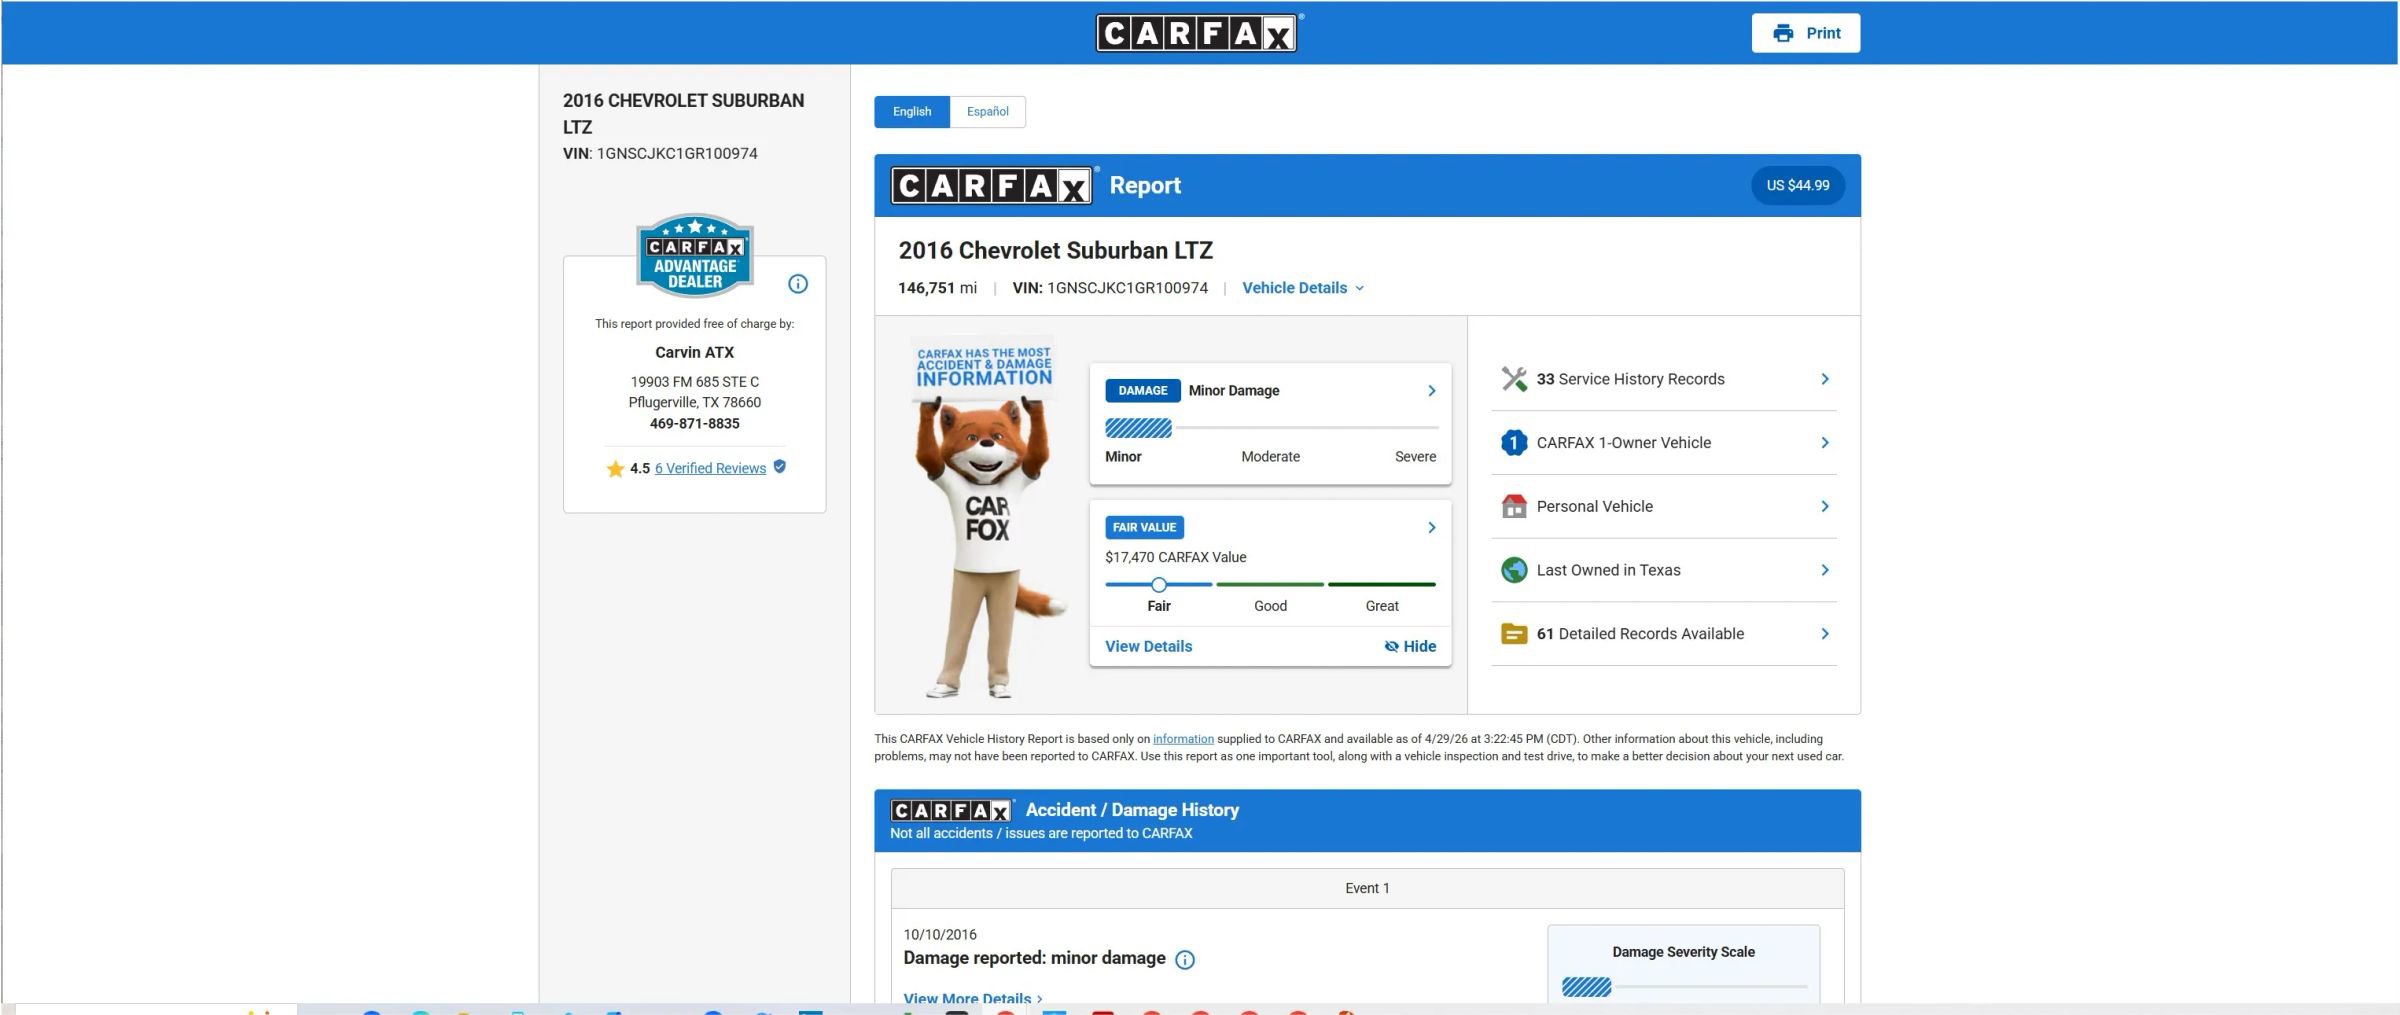Switch report language to English

(x=912, y=111)
